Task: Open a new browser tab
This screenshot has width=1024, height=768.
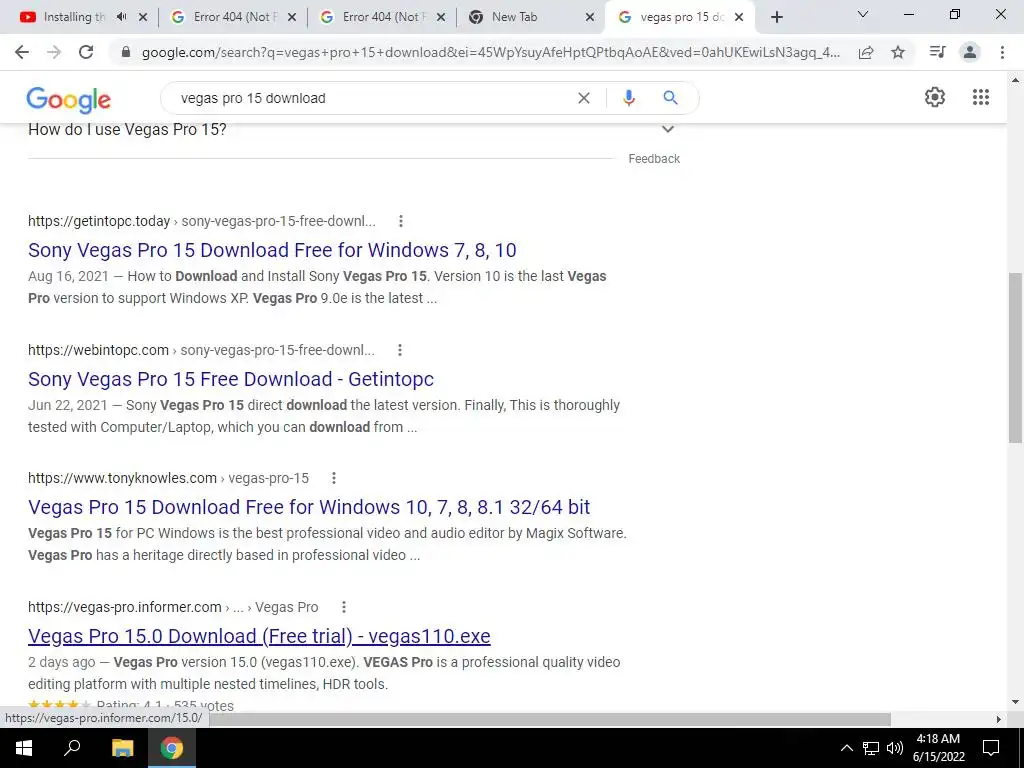Action: [776, 18]
